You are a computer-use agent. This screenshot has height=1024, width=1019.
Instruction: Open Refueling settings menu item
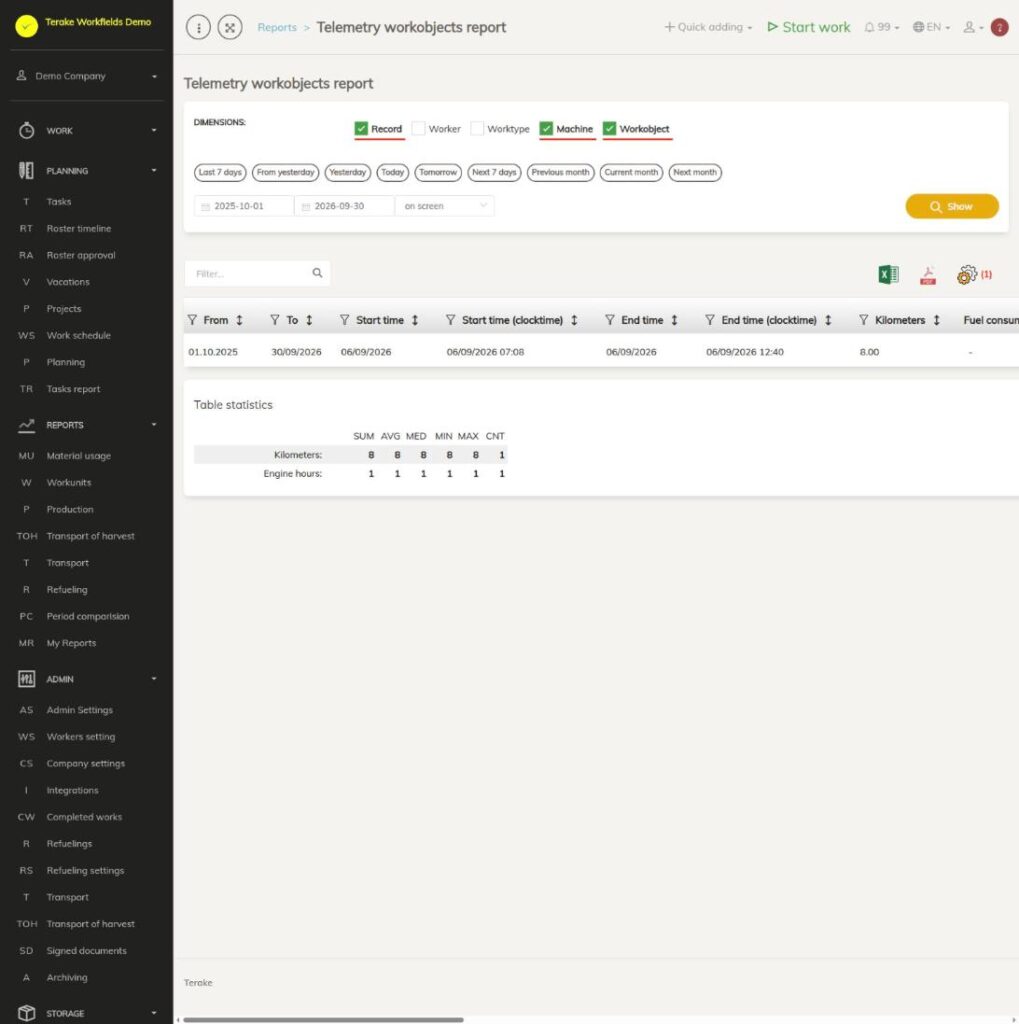(86, 871)
